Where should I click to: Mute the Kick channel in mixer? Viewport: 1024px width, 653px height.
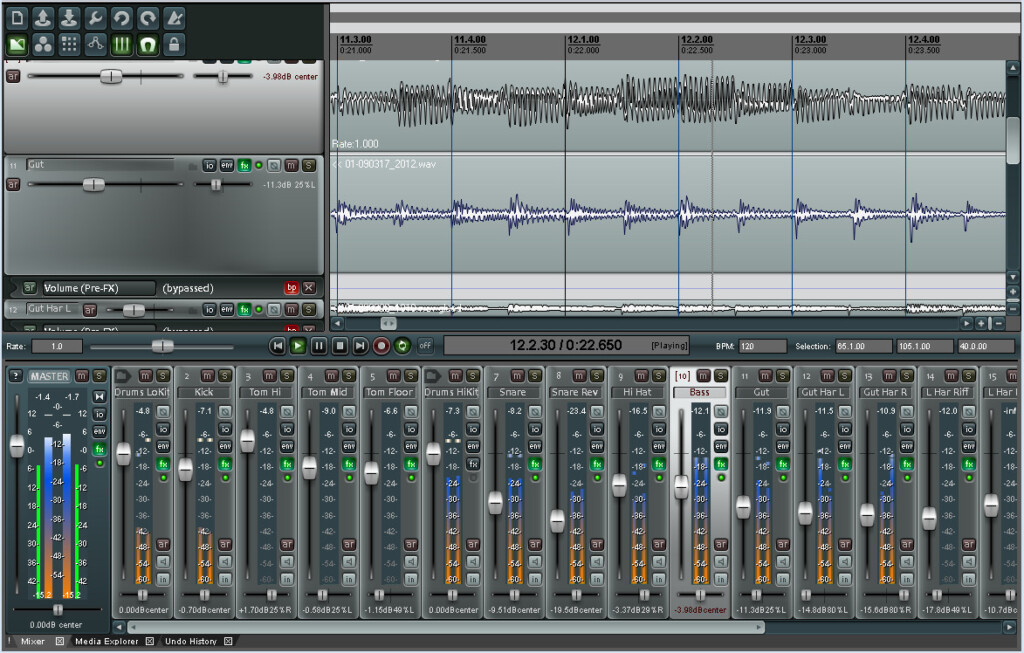click(x=207, y=375)
